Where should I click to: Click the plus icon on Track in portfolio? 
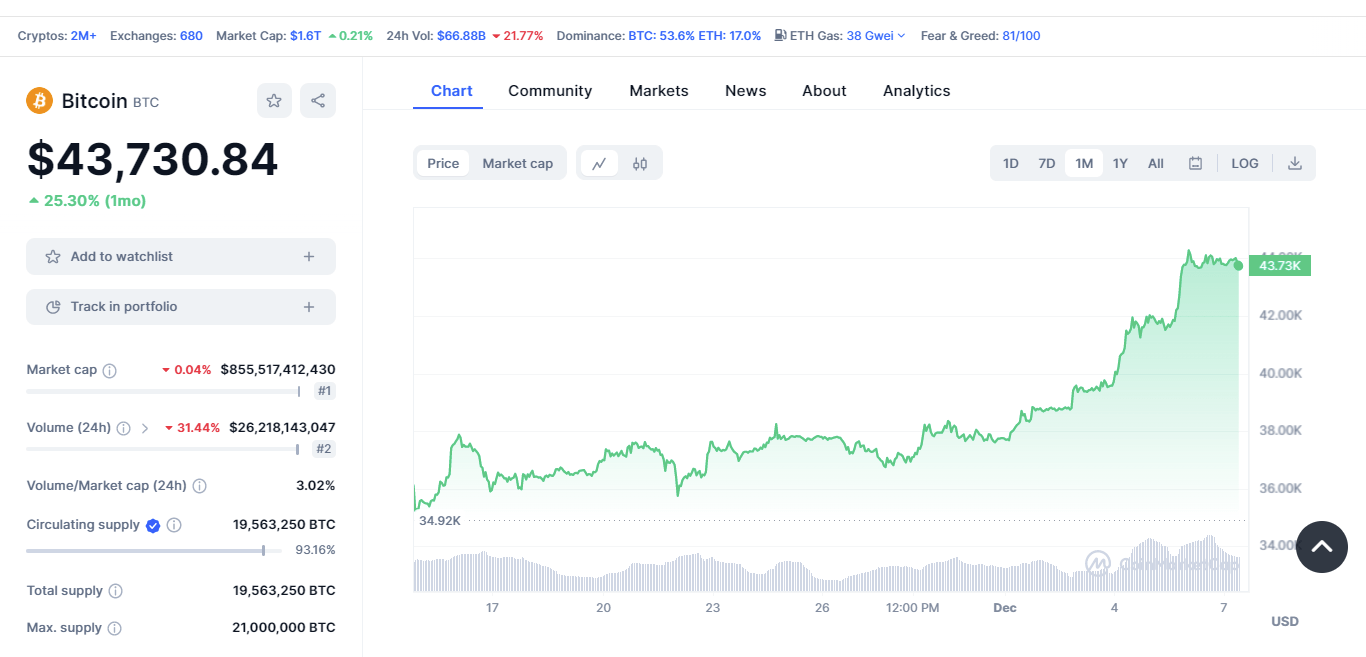(309, 307)
